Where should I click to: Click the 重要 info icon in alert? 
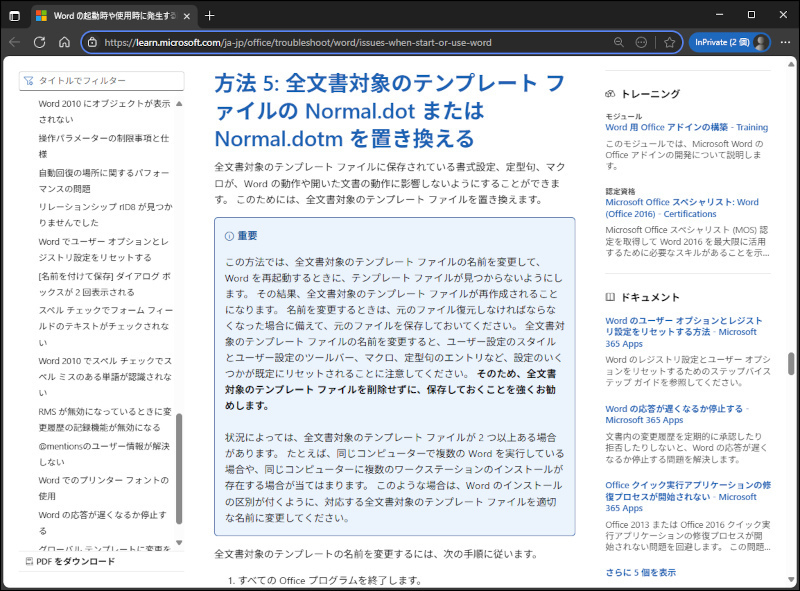[x=229, y=236]
